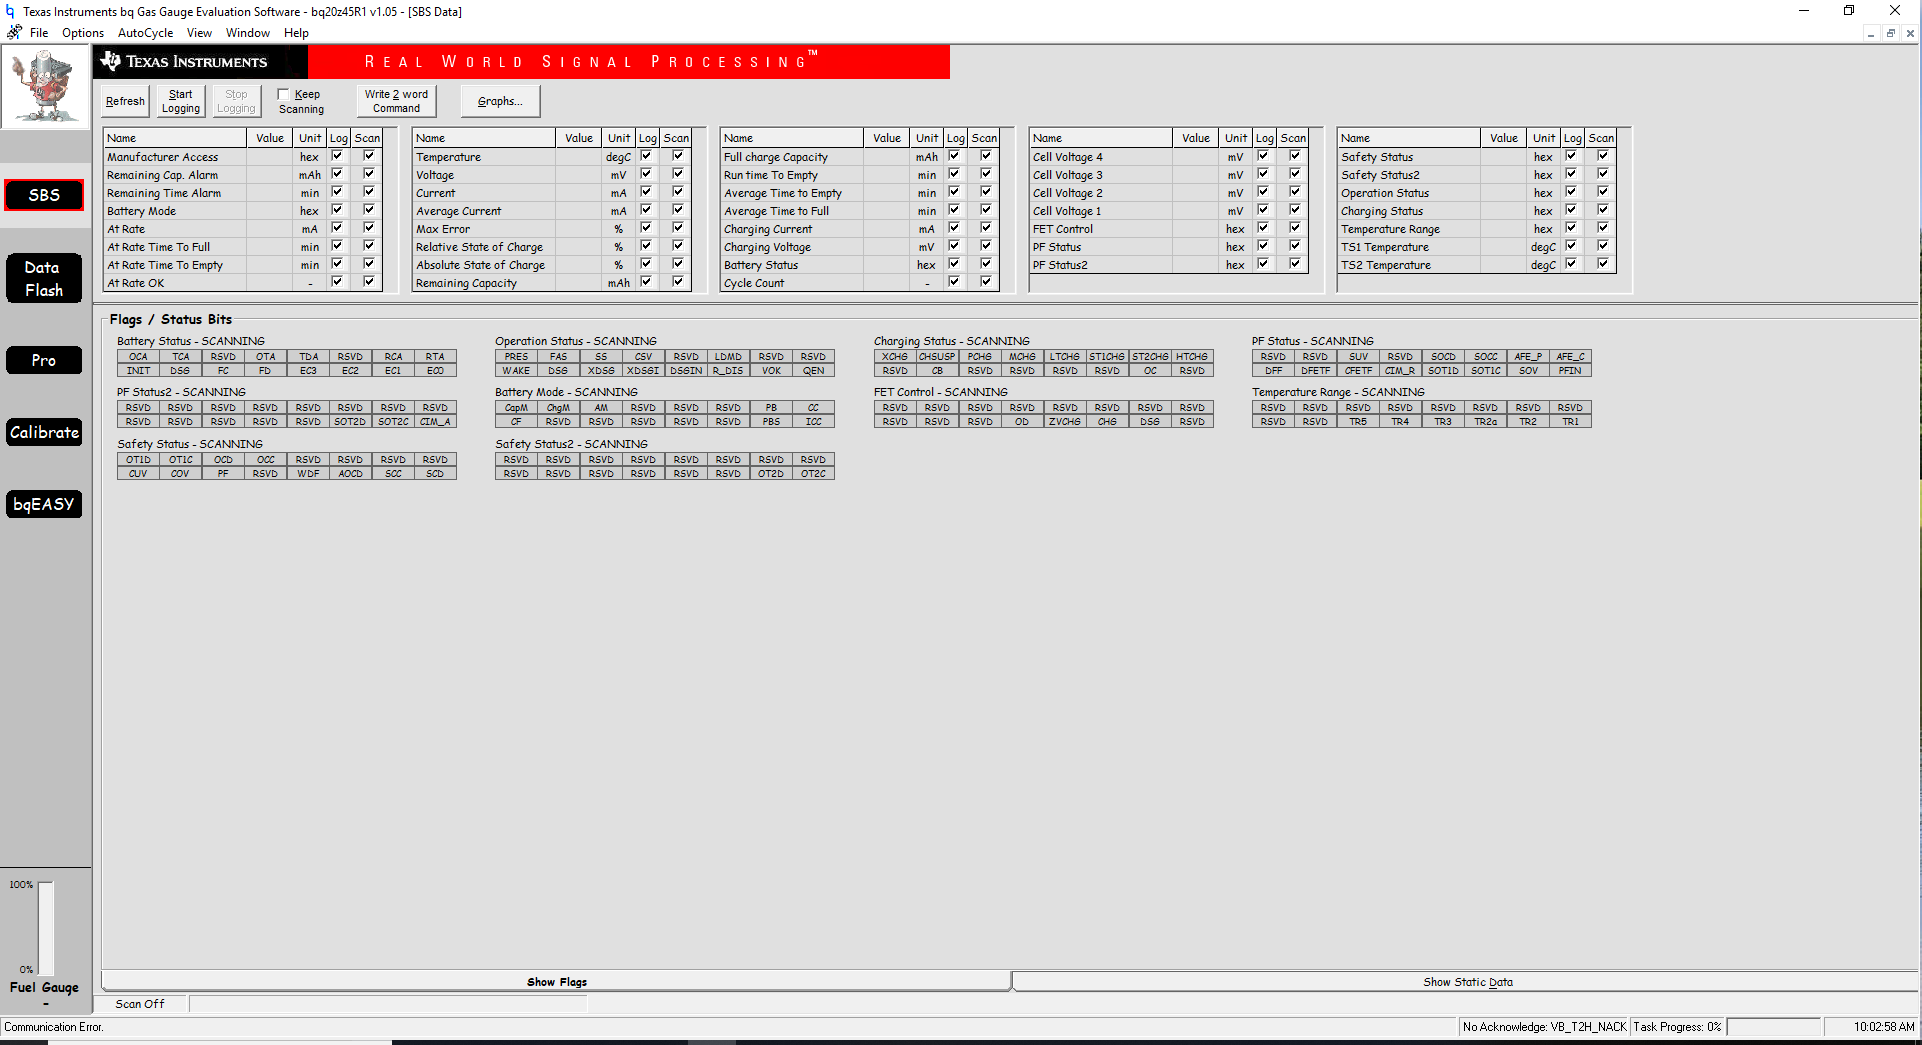Toggle Scan checkbox for Battery Mode
Screen dimensions: 1922x1045
tap(369, 210)
